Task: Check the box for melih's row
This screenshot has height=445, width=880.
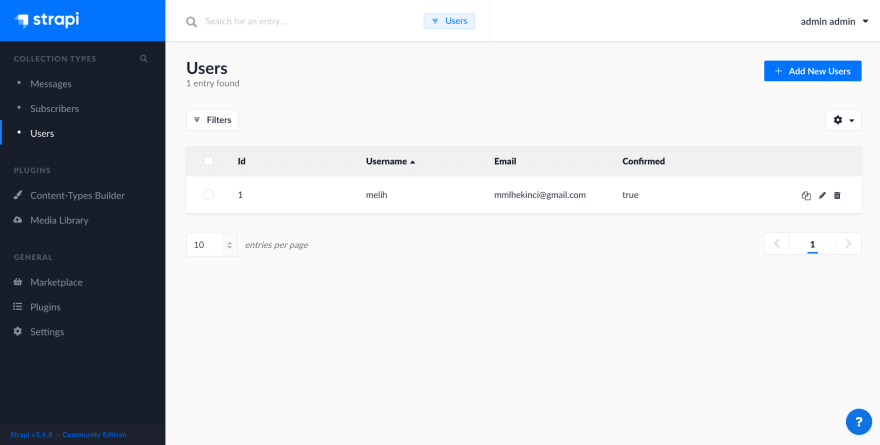Action: click(208, 195)
